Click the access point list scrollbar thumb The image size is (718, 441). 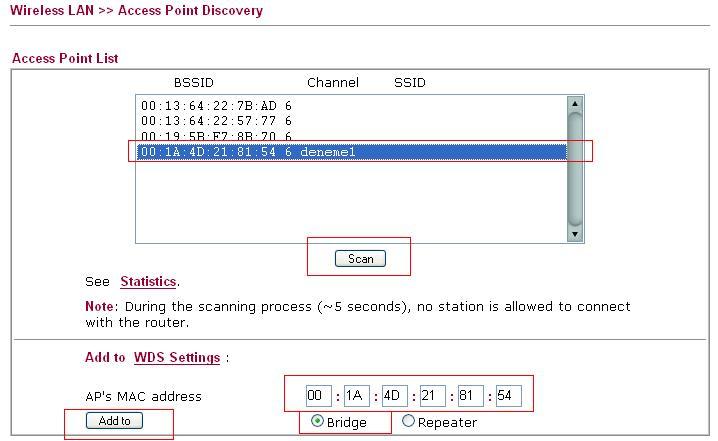(575, 165)
